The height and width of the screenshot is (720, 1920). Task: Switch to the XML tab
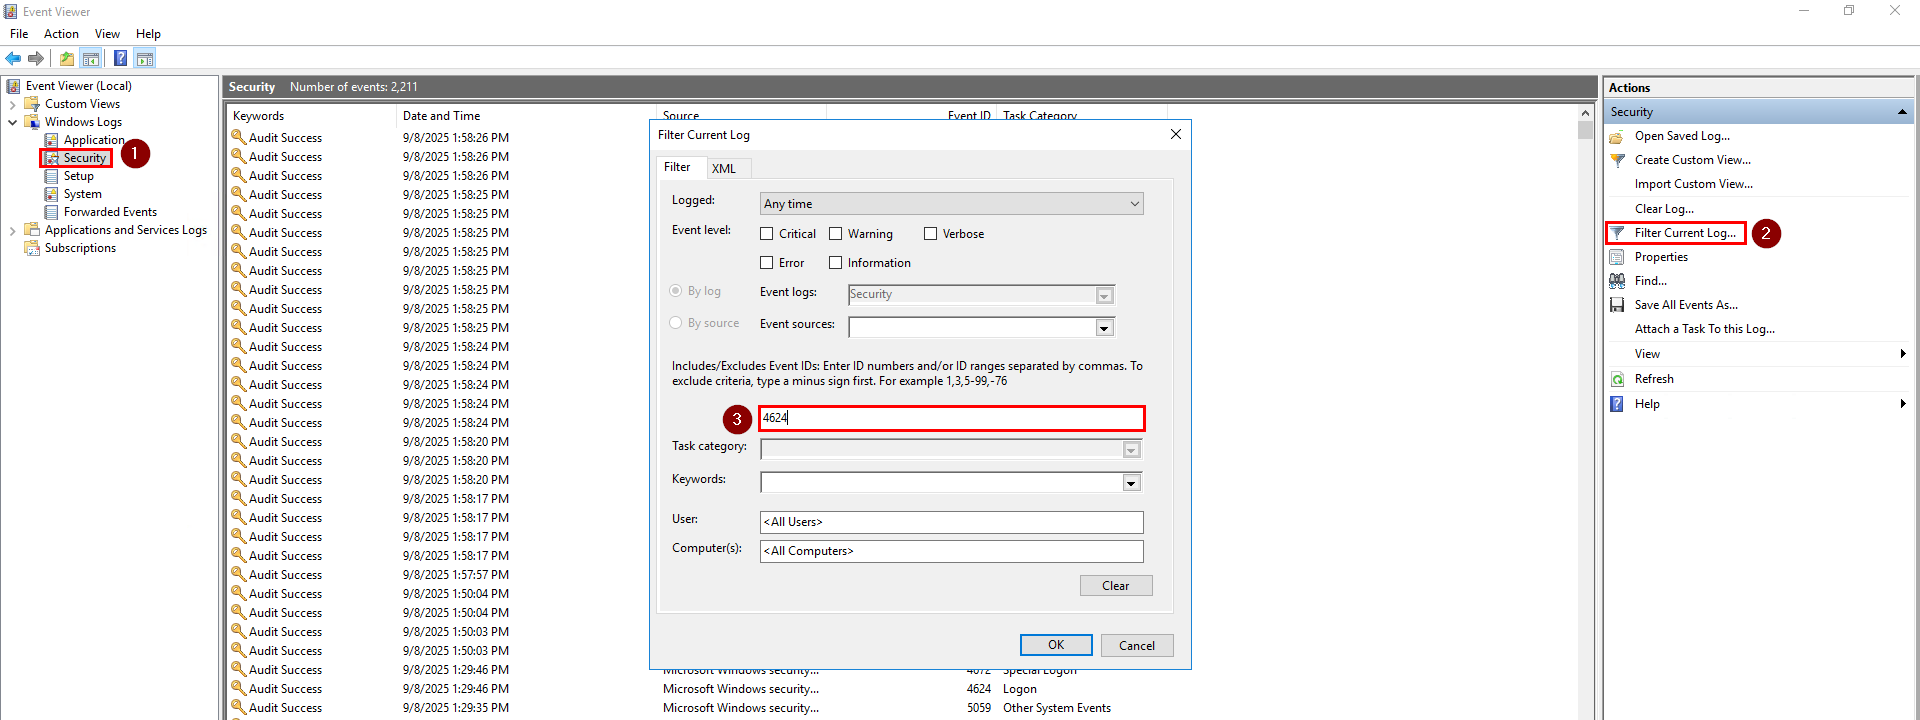[724, 168]
